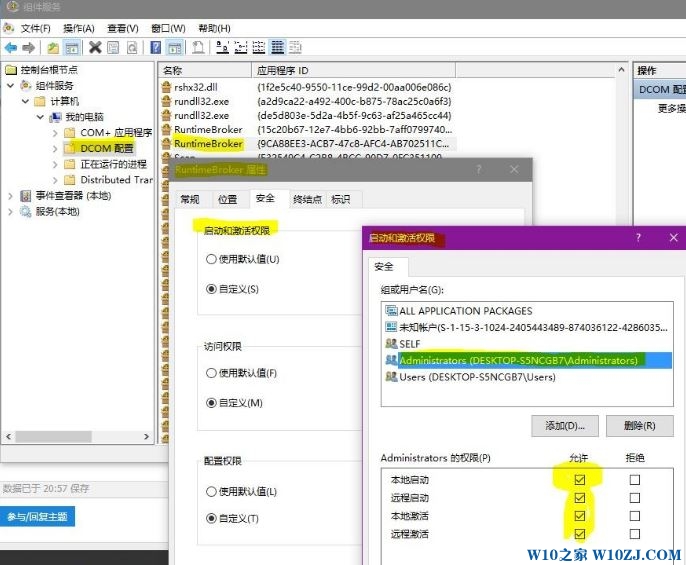Viewport: 686px width, 565px height.
Task: Click the blue question mark Help icon
Action: click(x=155, y=47)
